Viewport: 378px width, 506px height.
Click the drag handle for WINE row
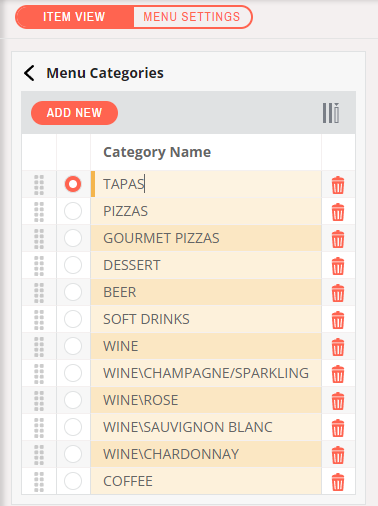click(x=39, y=347)
